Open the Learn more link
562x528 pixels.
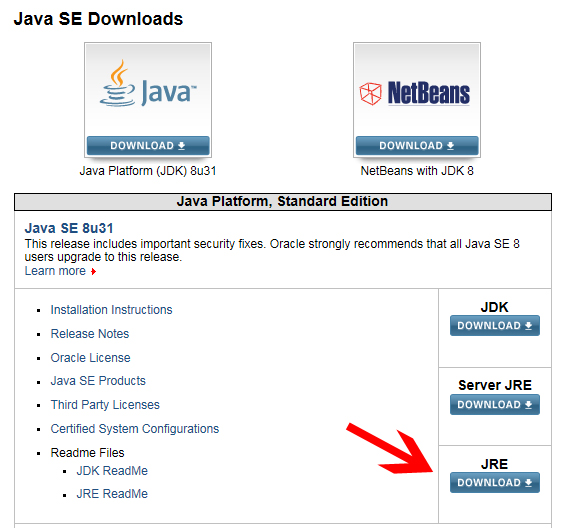point(55,271)
